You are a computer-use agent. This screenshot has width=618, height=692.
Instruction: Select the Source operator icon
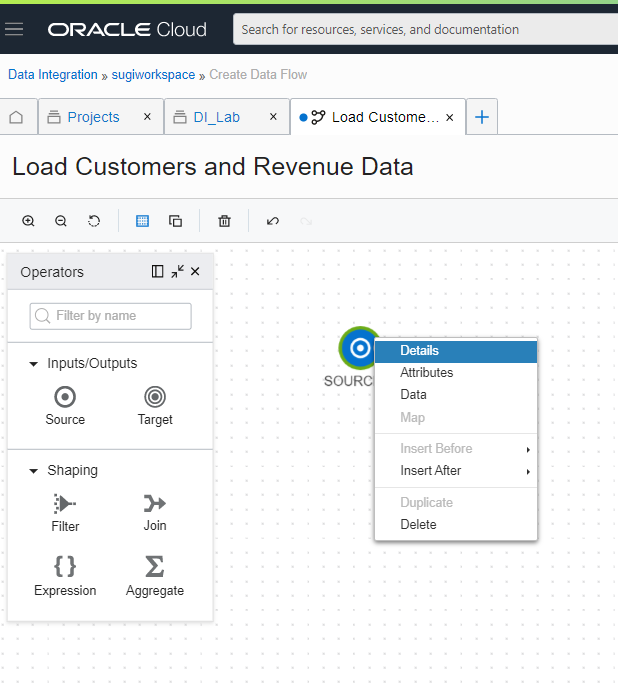65,397
